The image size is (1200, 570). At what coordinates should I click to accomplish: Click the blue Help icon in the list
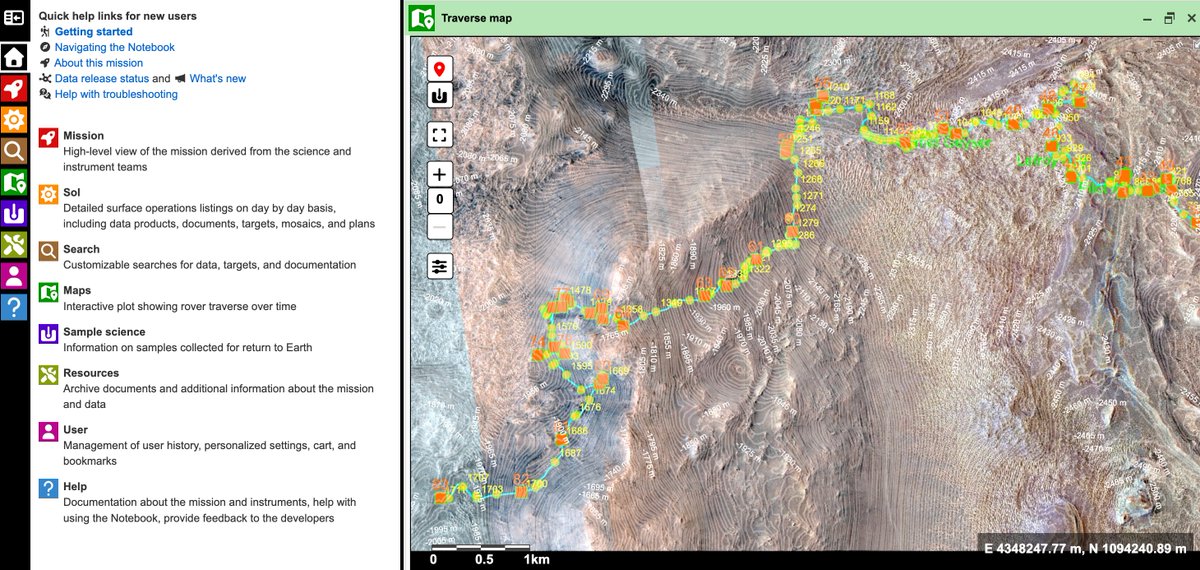click(x=47, y=488)
